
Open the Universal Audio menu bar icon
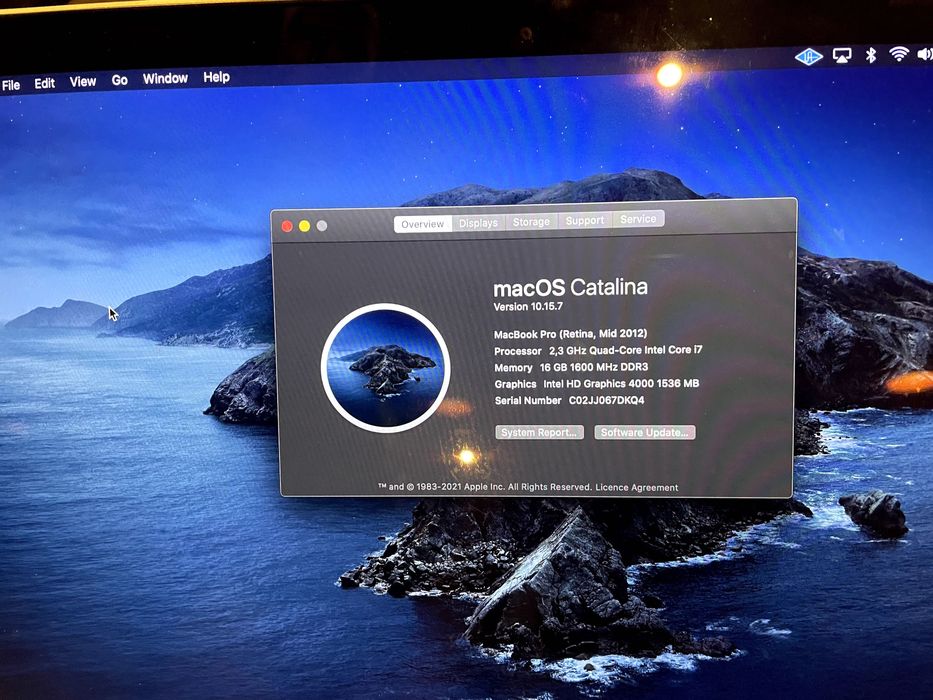click(809, 57)
